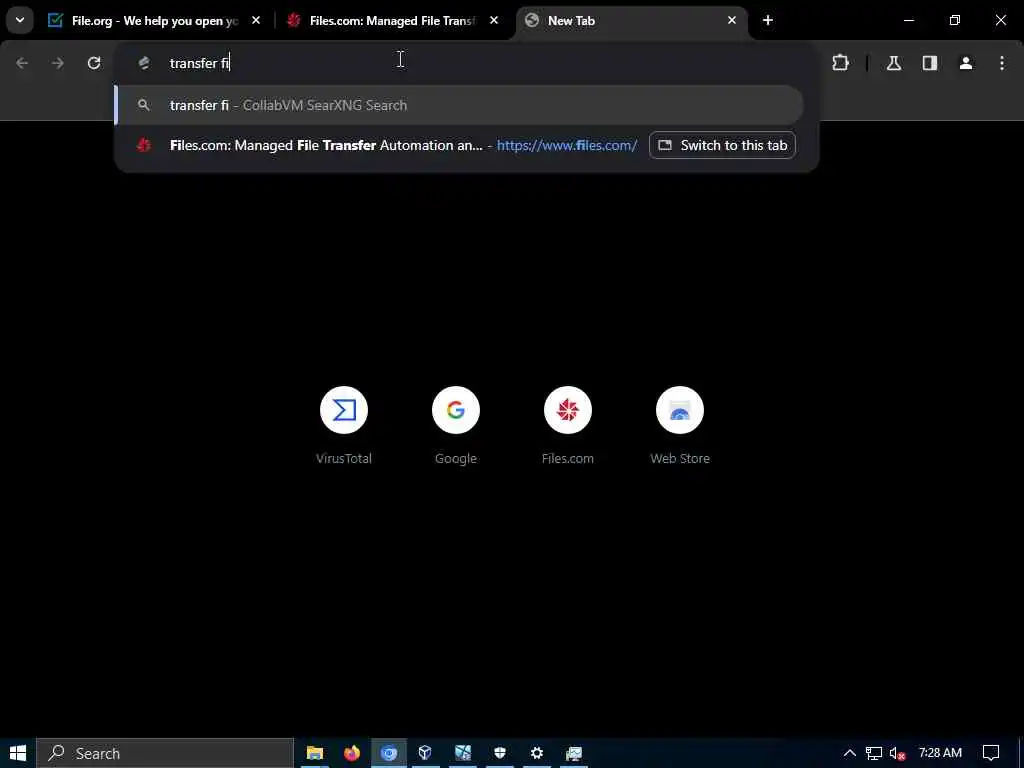Click the muted volume tray icon
1024x768 pixels.
(x=897, y=754)
